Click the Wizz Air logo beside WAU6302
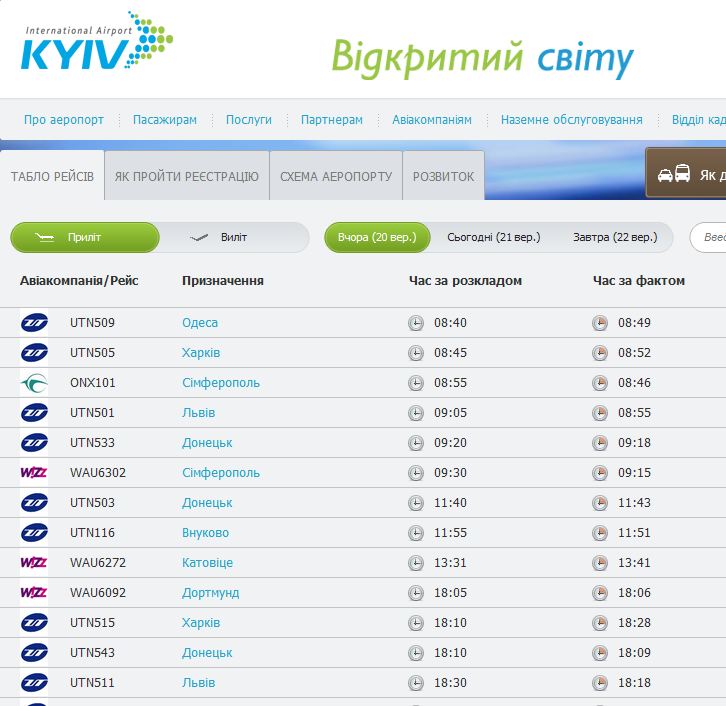This screenshot has width=726, height=706. [x=34, y=473]
